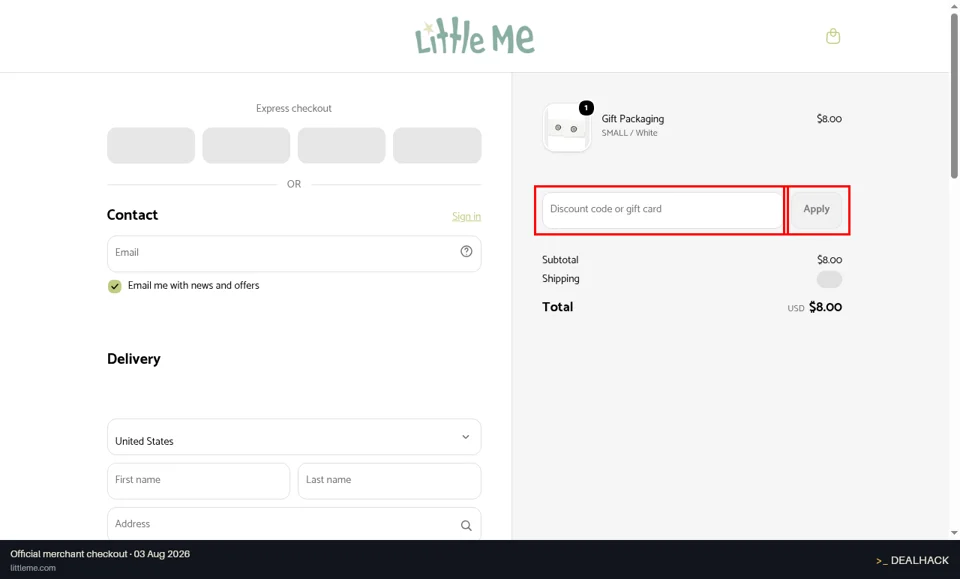Image resolution: width=960 pixels, height=579 pixels.
Task: Click the Contact heading
Action: 132,215
